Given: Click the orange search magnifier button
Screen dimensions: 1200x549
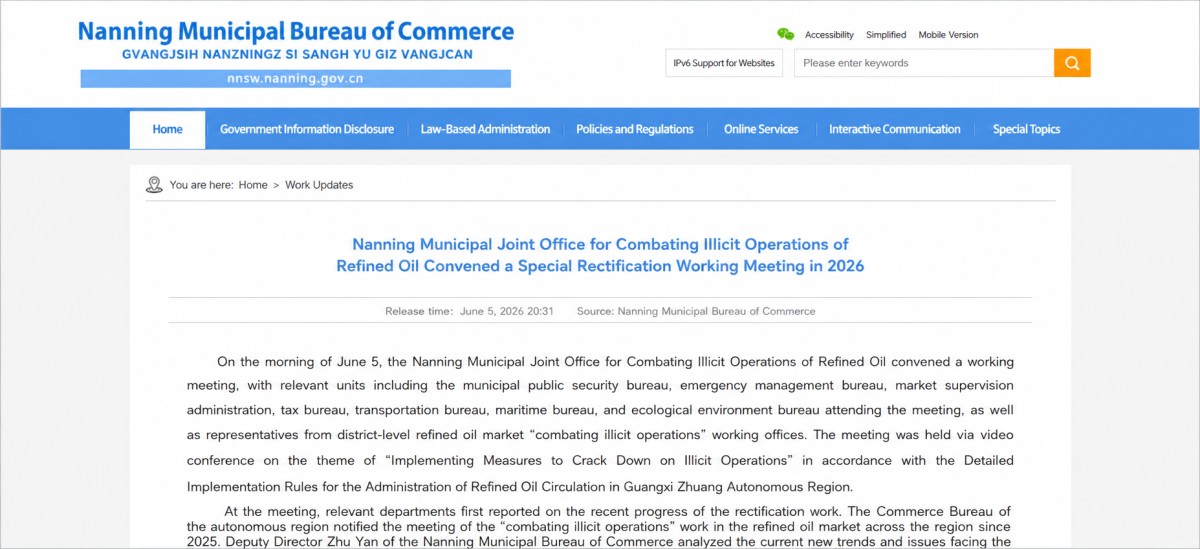Looking at the screenshot, I should [1072, 63].
